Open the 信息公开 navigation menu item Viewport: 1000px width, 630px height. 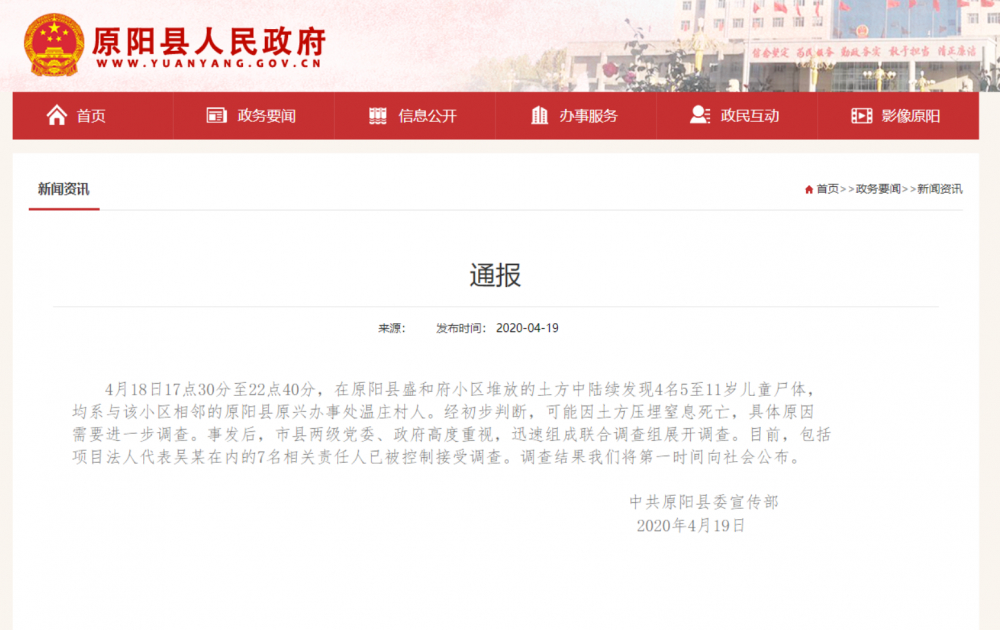[428, 115]
